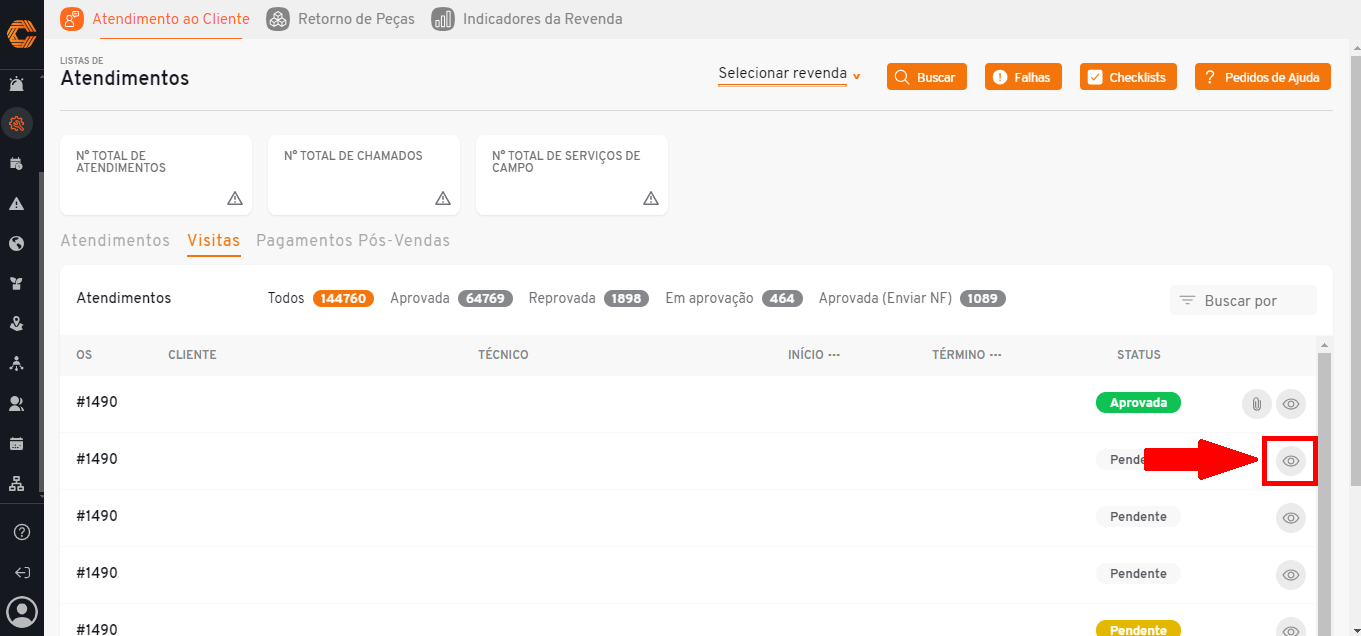This screenshot has height=636, width=1361.
Task: Open attachment paperclip on the Aprovada row
Action: click(x=1256, y=404)
